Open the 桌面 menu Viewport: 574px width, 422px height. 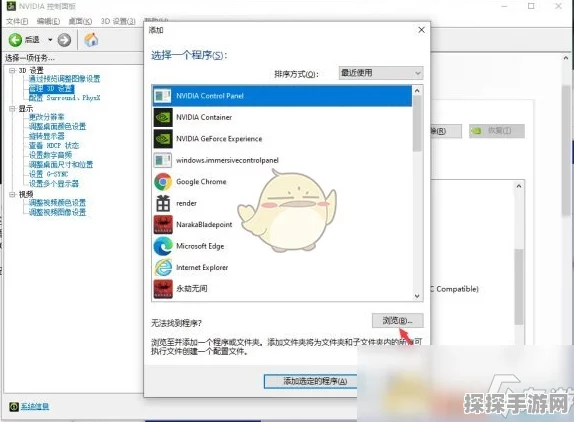[x=80, y=21]
